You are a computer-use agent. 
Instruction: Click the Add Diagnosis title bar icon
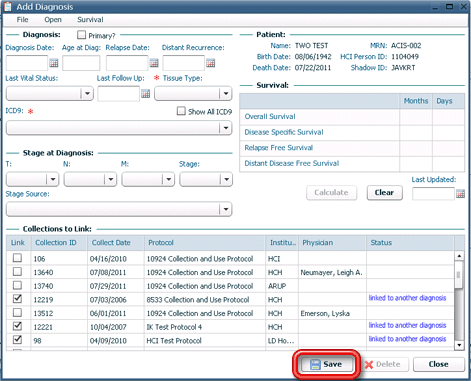point(8,7)
